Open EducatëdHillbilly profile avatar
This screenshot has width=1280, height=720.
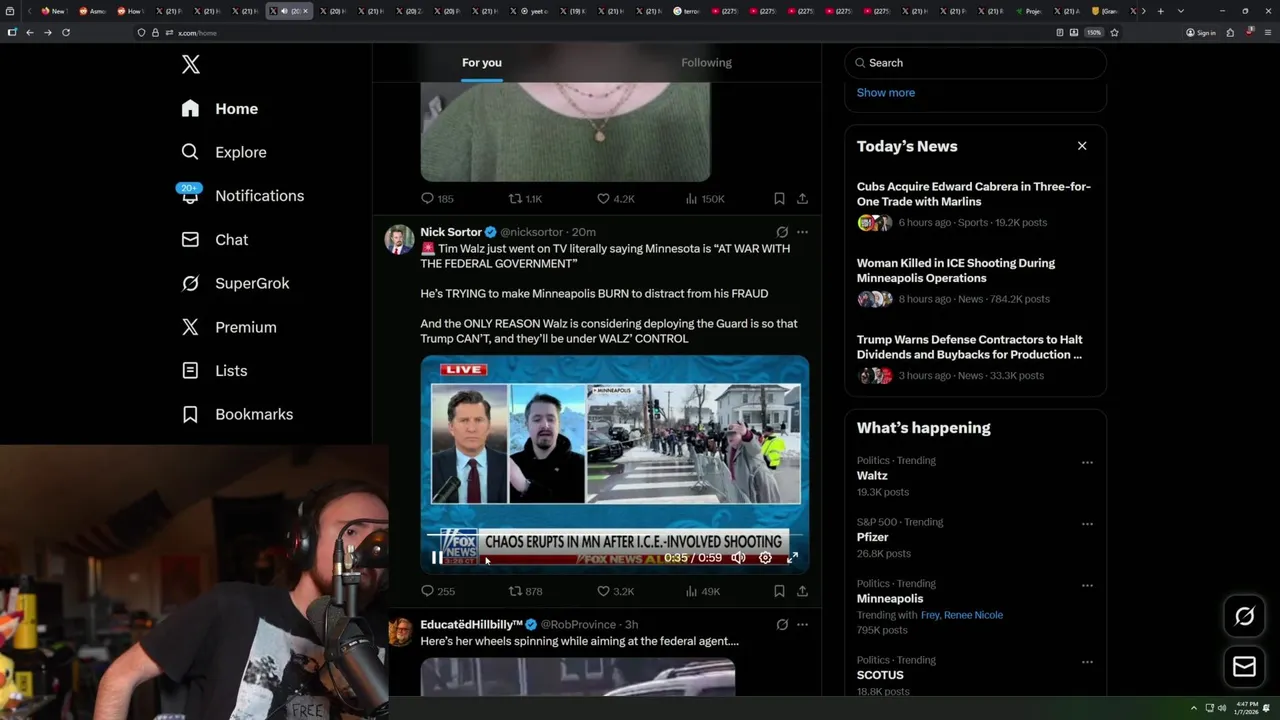400,632
